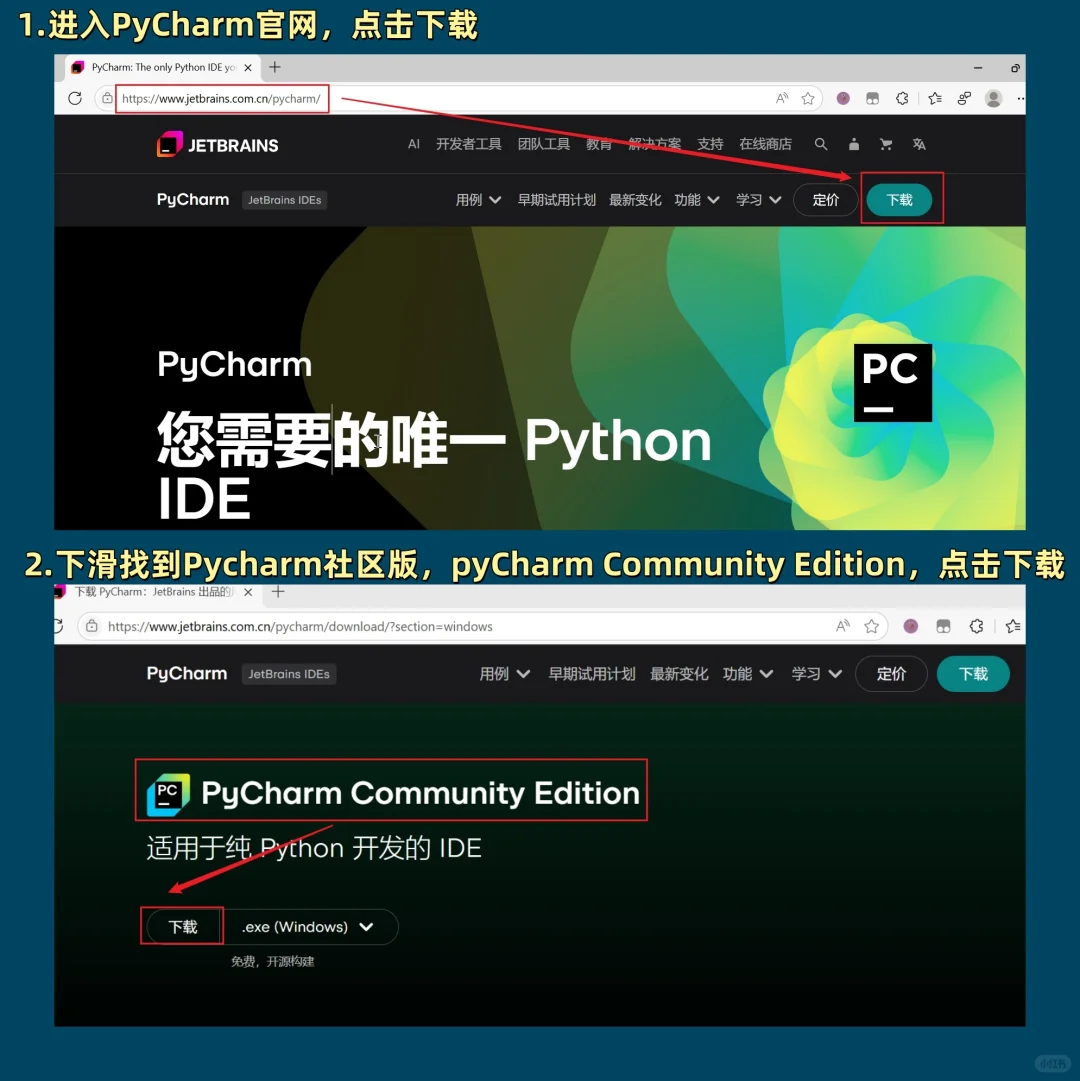This screenshot has height=1081, width=1080.
Task: Open a new browser tab with the plus button
Action: [x=275, y=67]
